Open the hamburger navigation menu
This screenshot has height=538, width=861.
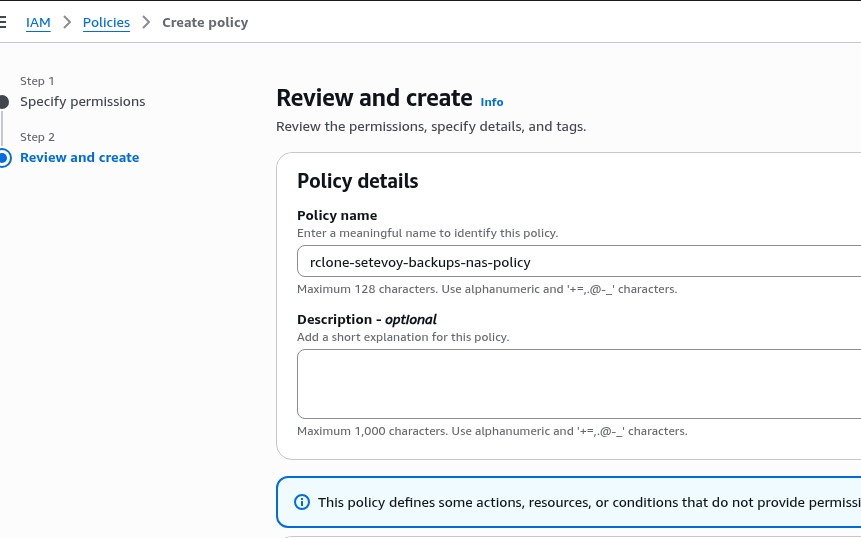coord(3,22)
